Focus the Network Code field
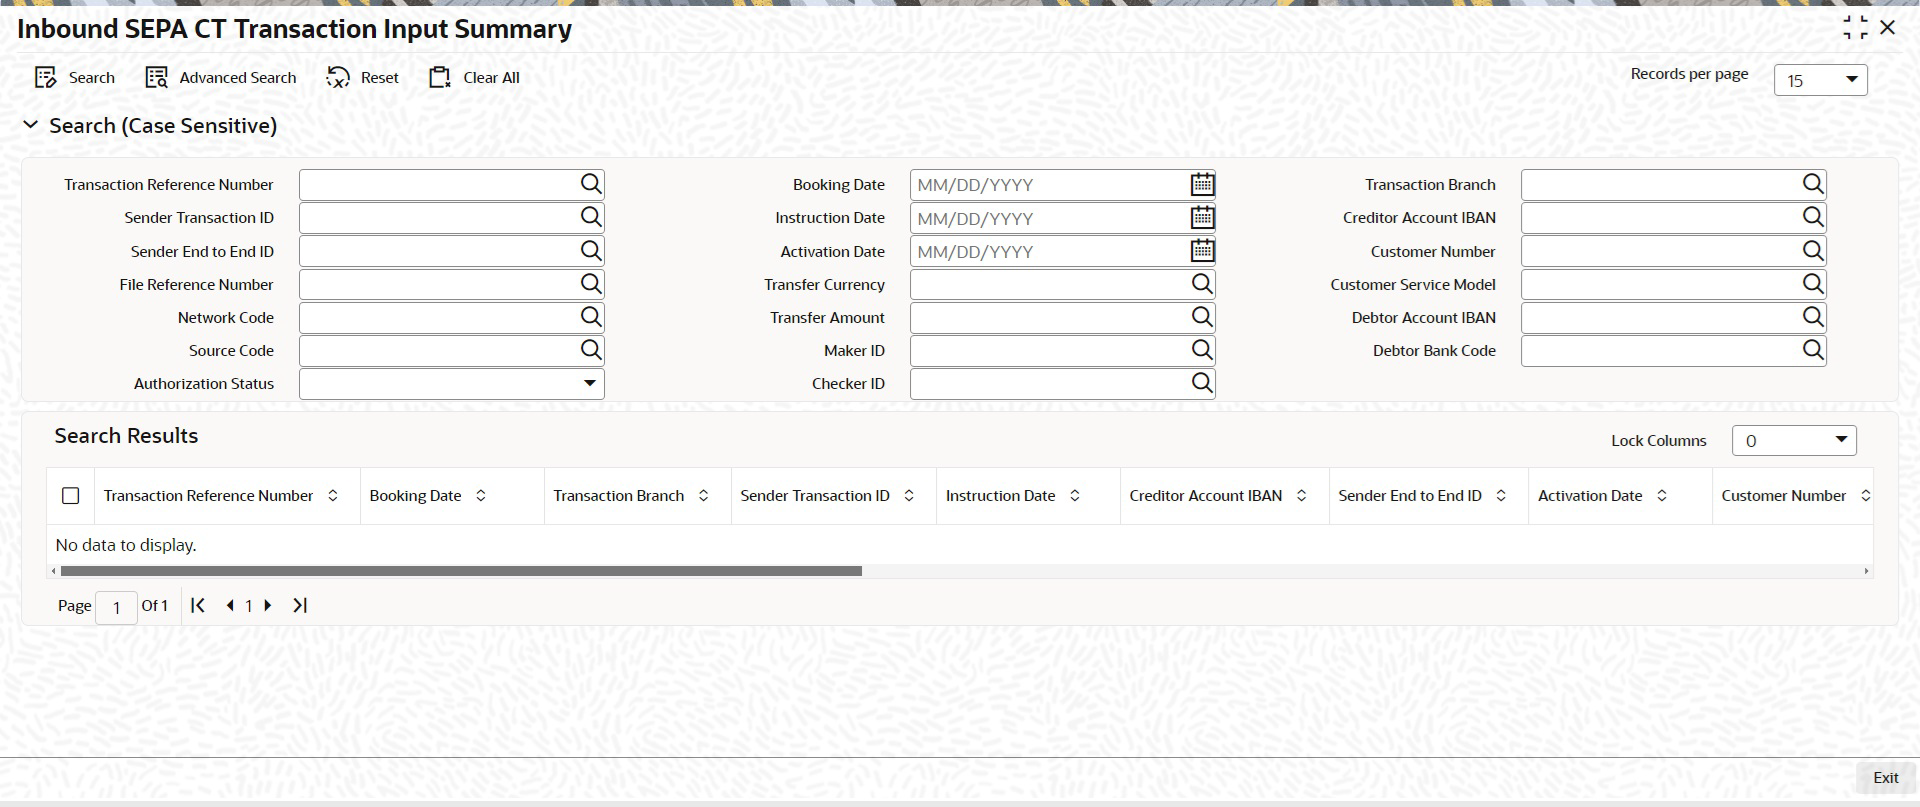The width and height of the screenshot is (1920, 807). [x=439, y=318]
